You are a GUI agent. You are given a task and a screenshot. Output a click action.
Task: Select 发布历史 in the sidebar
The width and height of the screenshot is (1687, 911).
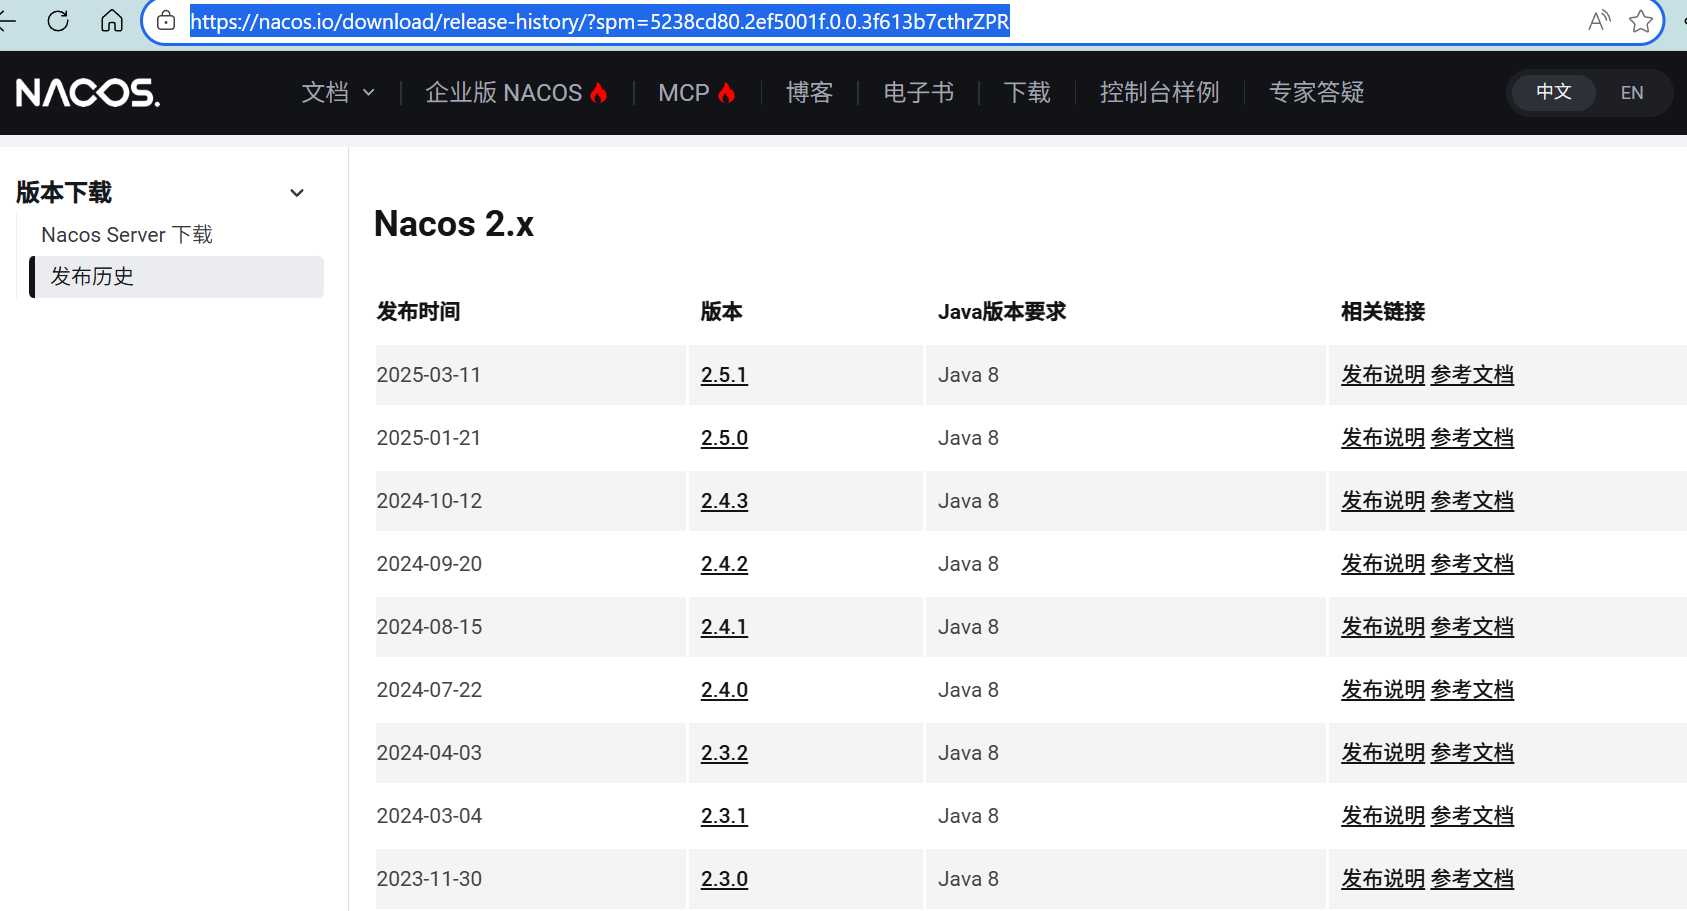pos(92,277)
